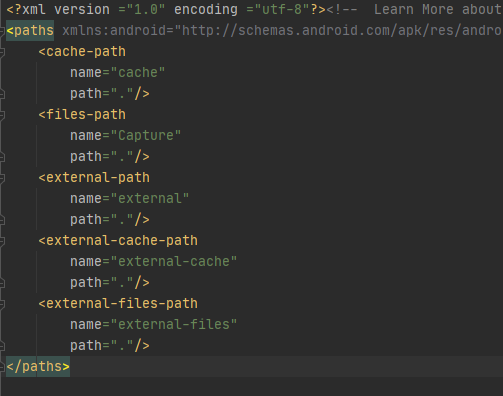
Task: Click the <files-path tag name
Action: pos(82,115)
